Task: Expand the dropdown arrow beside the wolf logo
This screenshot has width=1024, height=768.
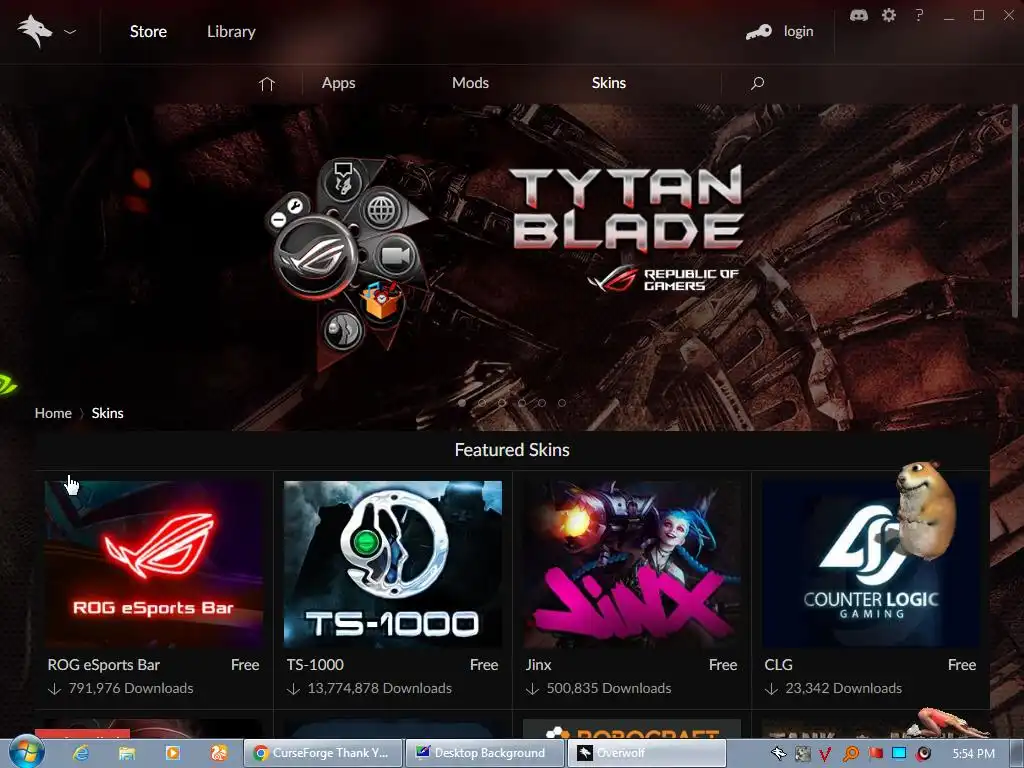Action: point(70,31)
